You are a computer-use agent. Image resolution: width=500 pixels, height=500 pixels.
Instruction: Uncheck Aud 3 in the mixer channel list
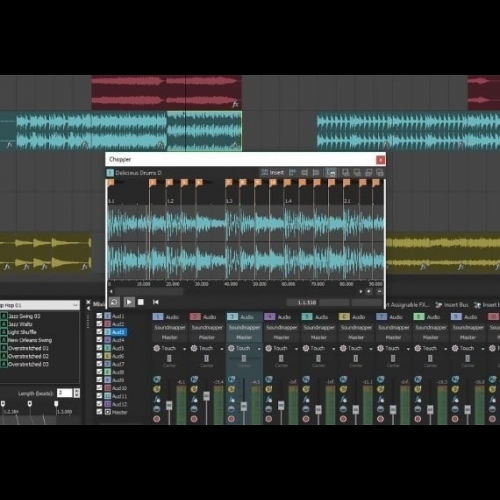coord(99,332)
